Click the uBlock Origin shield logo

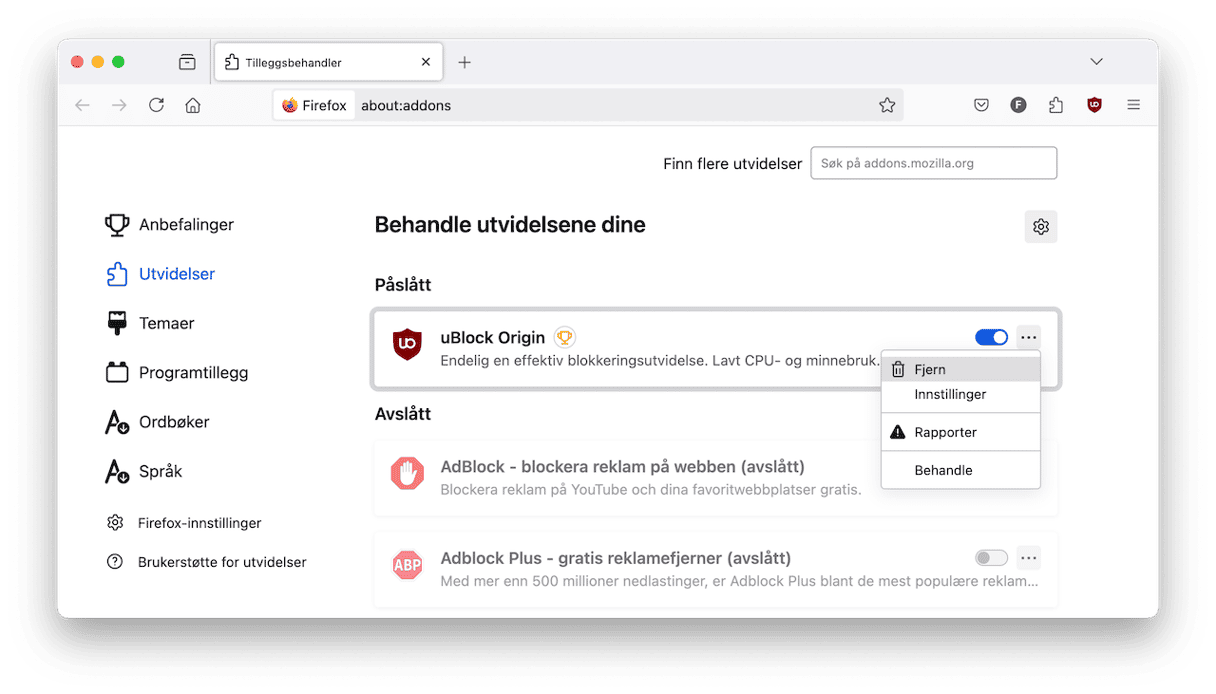[407, 345]
